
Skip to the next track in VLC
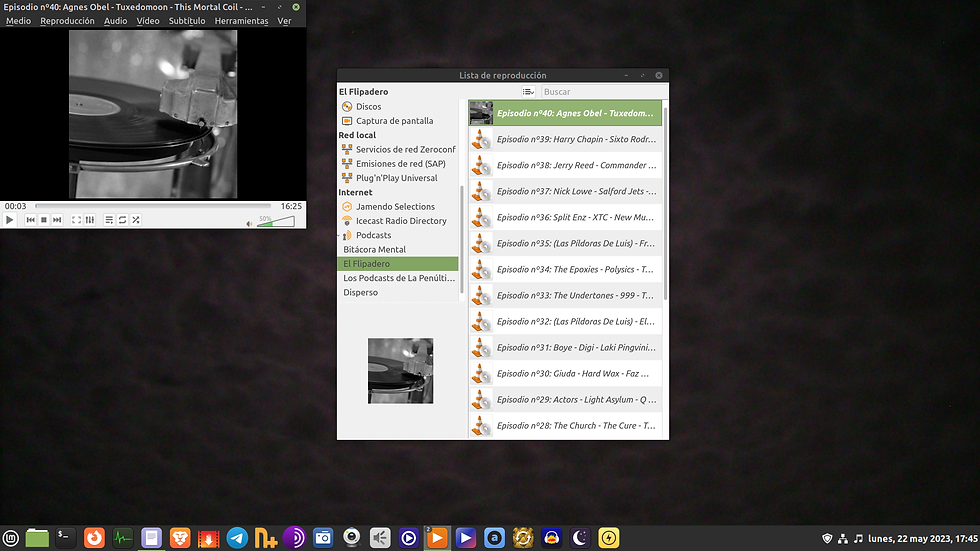coord(57,220)
